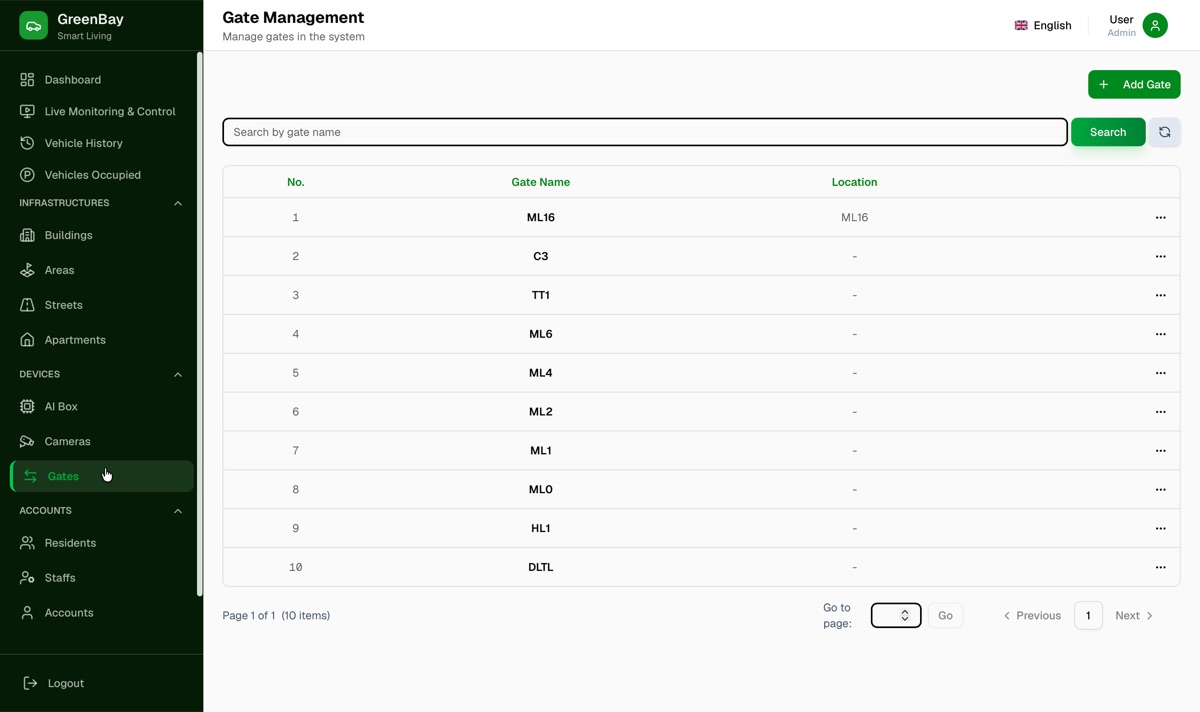Click the refresh icon beside Search

pyautogui.click(x=1164, y=132)
